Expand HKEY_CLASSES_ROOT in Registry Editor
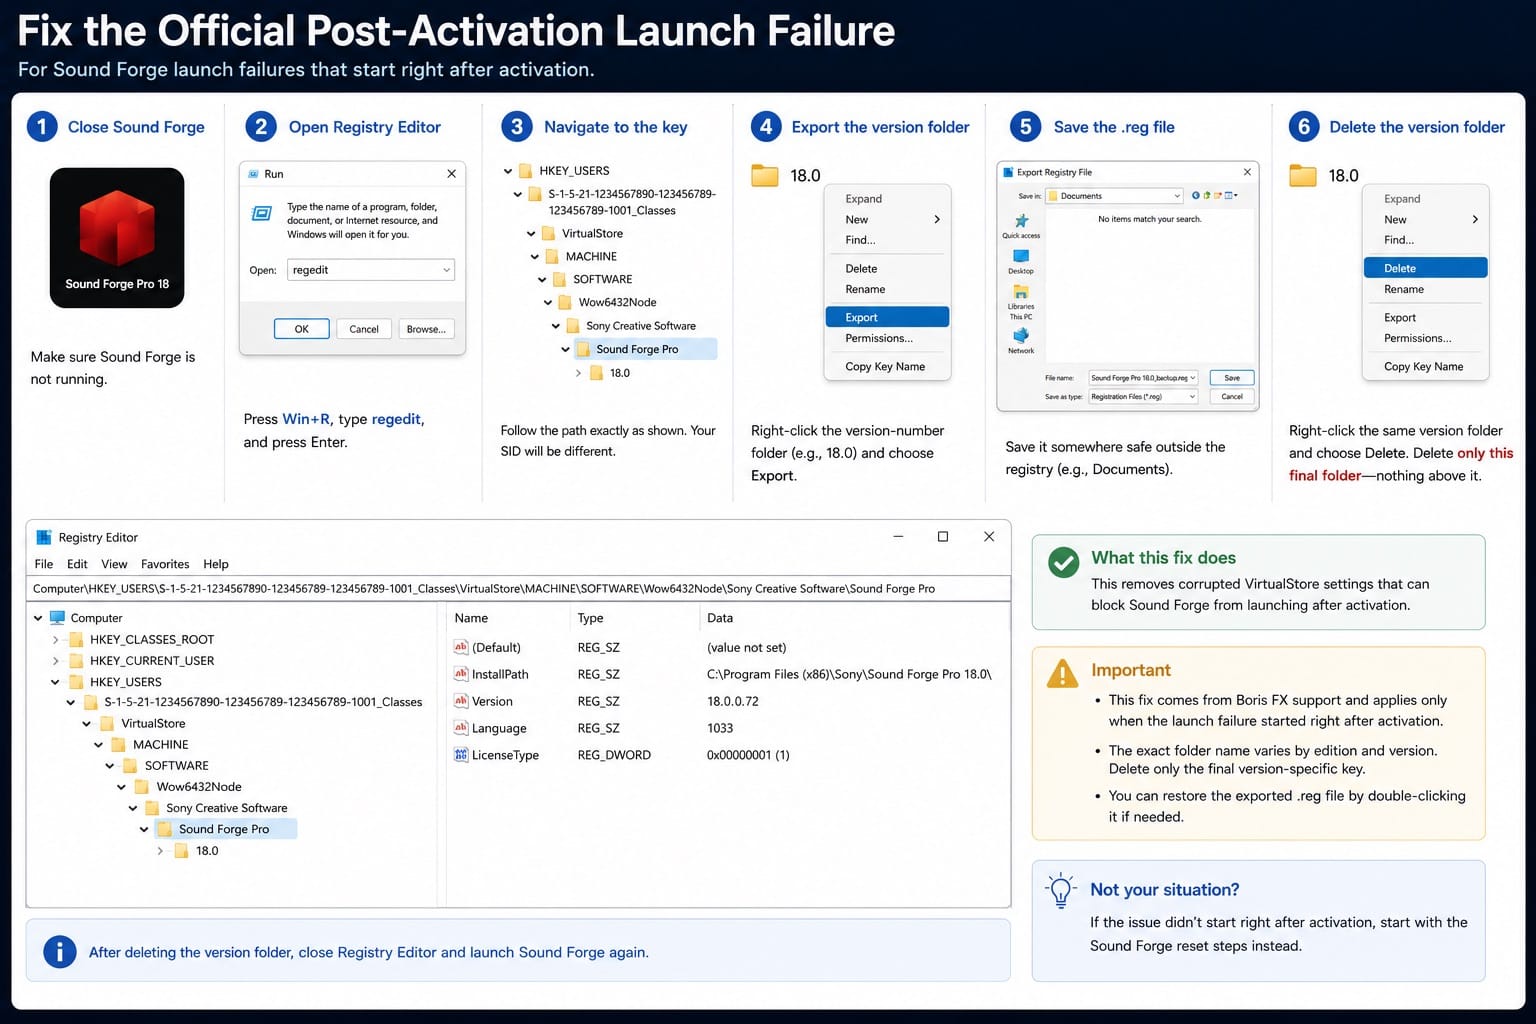This screenshot has height=1024, width=1536. tap(55, 640)
